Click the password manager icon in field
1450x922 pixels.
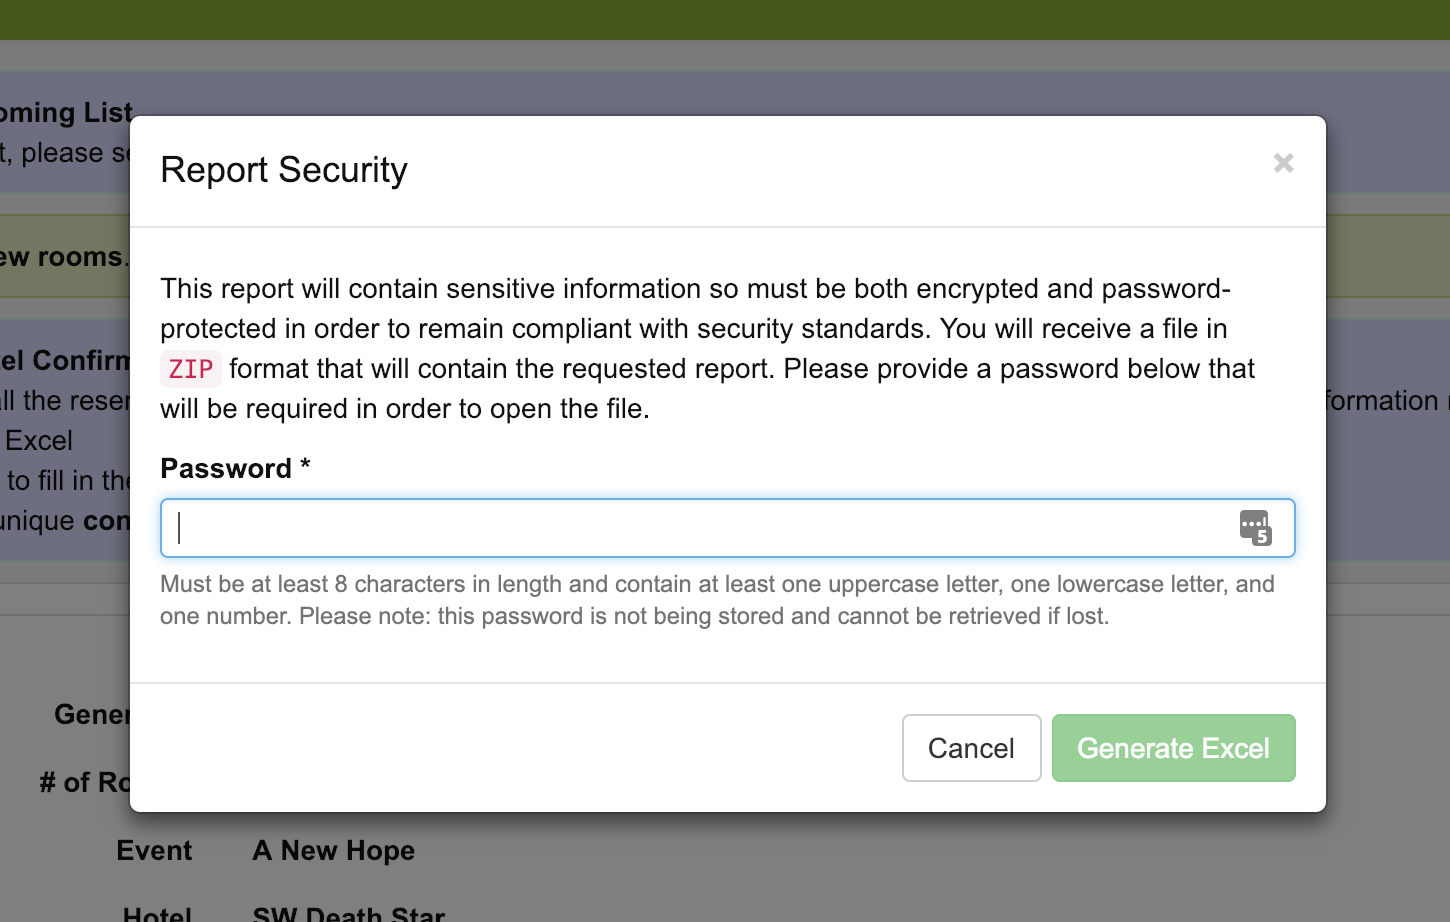pyautogui.click(x=1255, y=527)
